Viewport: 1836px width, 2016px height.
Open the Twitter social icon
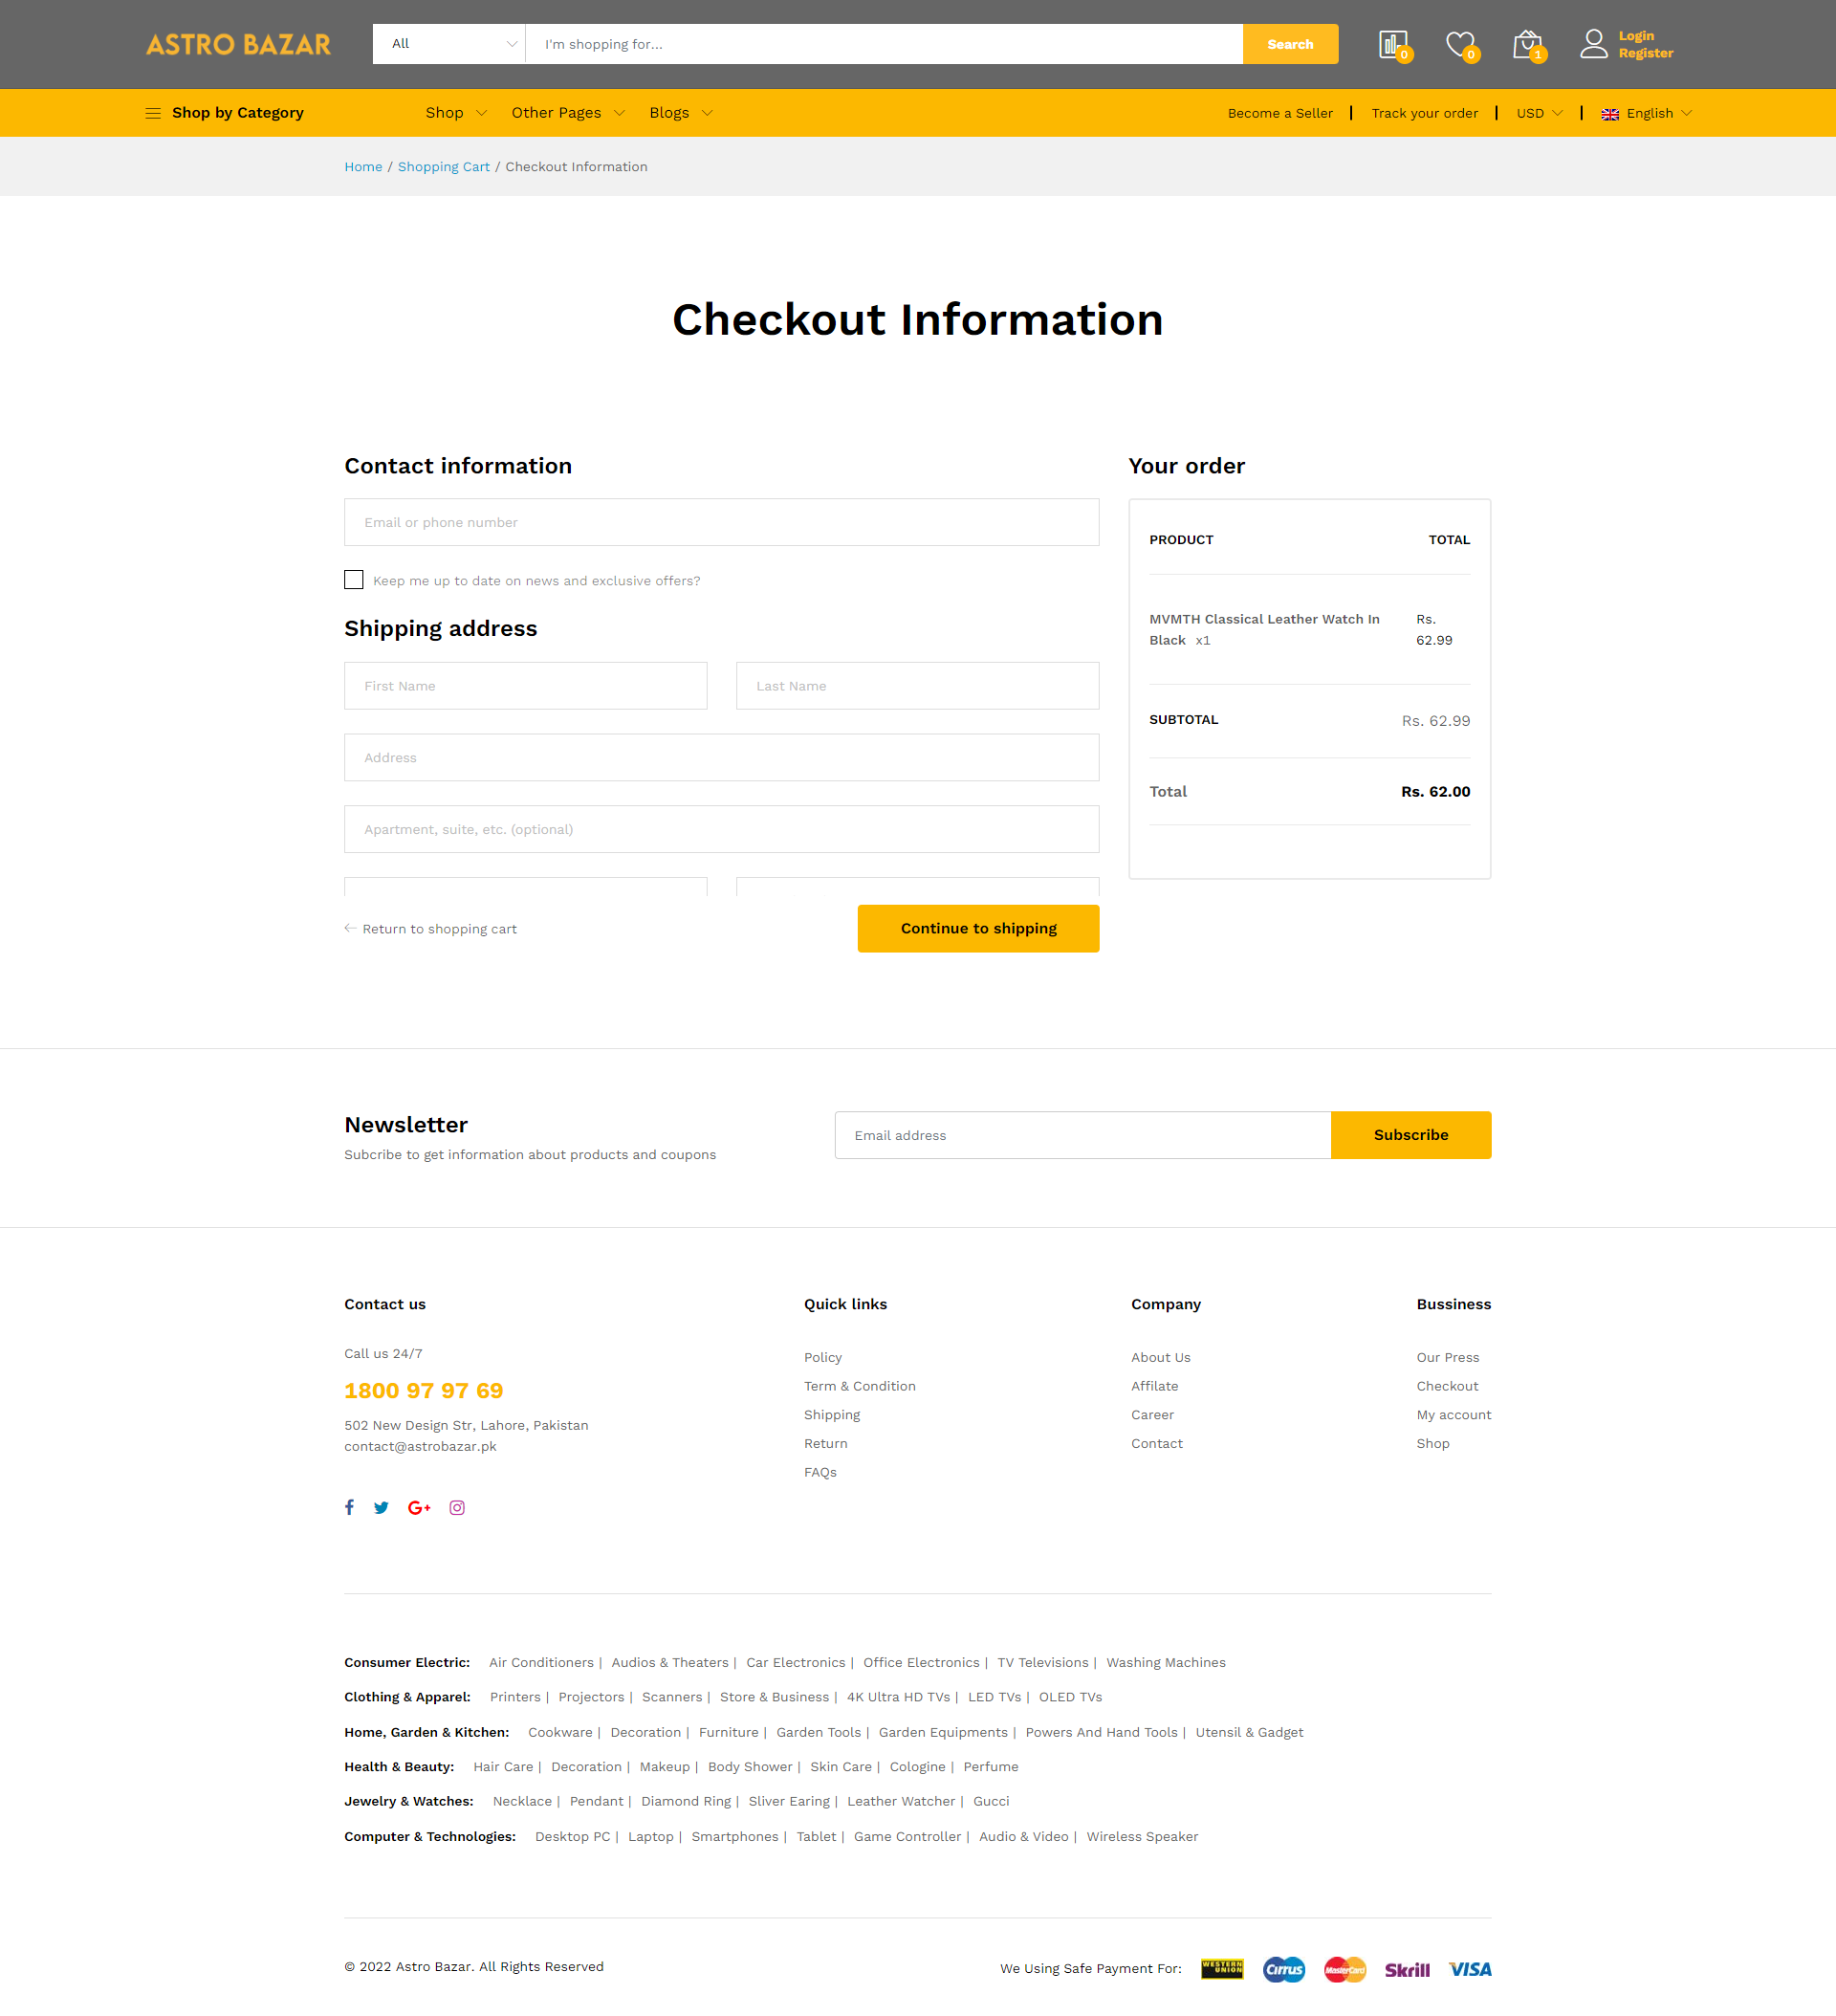coord(381,1507)
